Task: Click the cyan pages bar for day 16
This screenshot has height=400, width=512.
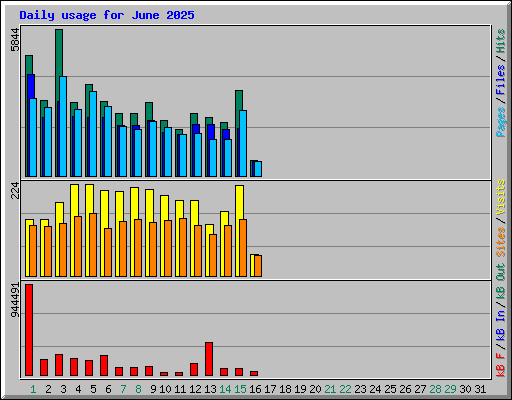Action: (258, 169)
